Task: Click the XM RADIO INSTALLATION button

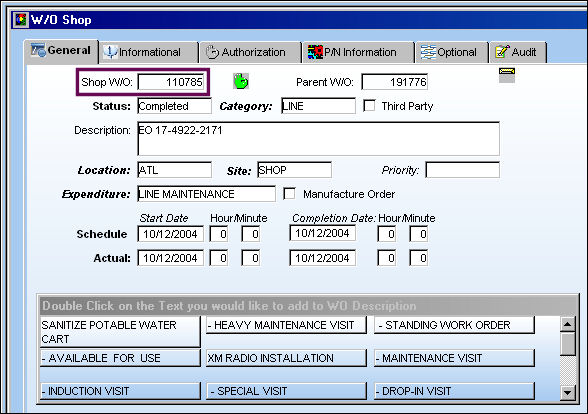Action: coord(286,358)
